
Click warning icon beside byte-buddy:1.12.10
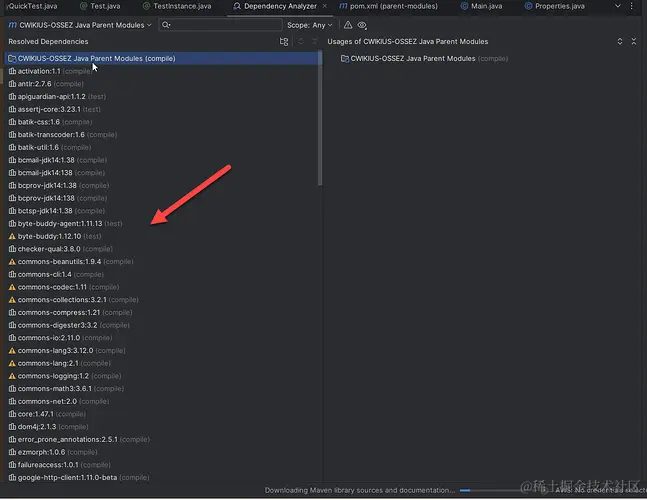(x=12, y=236)
